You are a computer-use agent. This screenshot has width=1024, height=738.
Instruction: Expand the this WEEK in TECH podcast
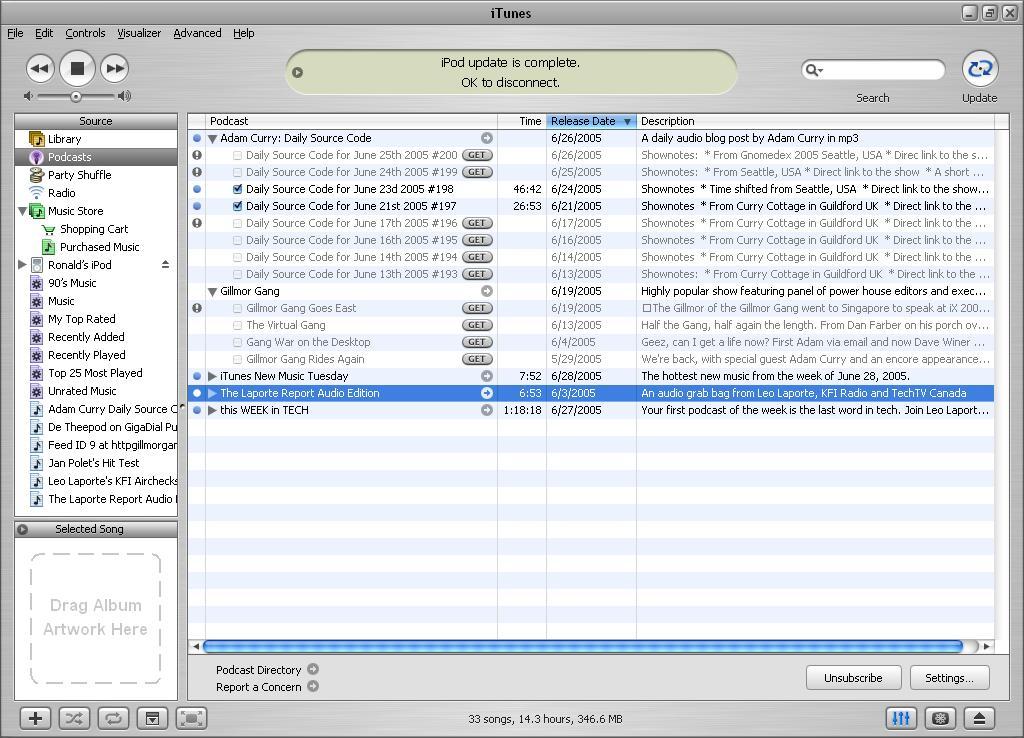(x=212, y=410)
